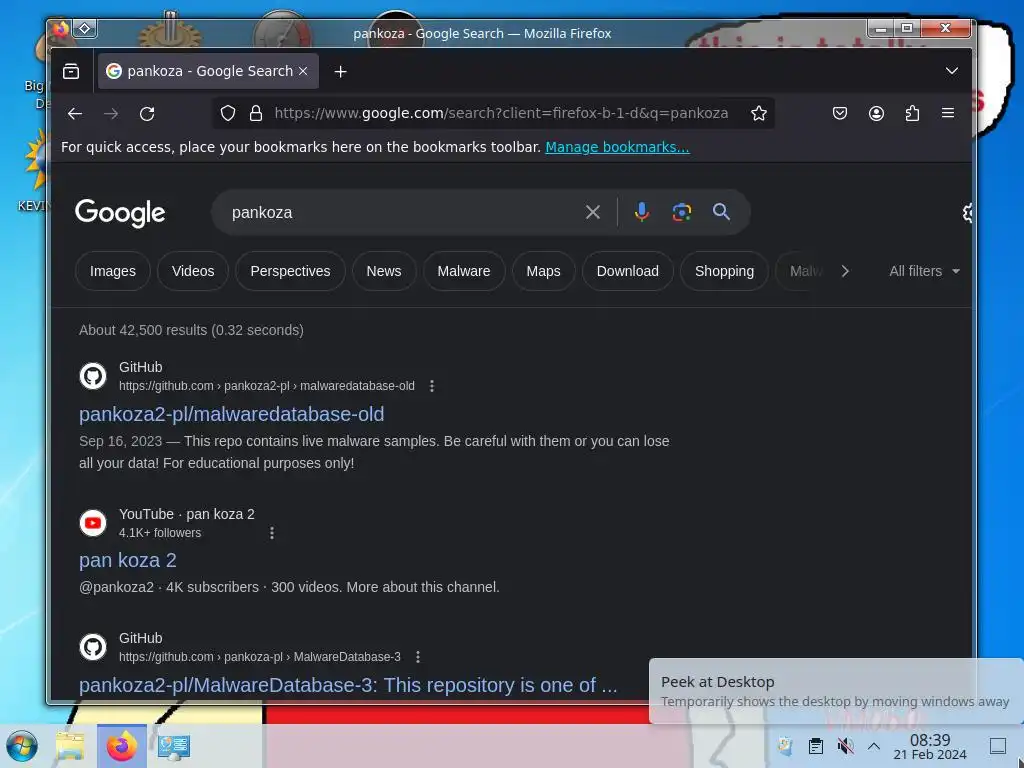Reload the current page
Screen dimensions: 1024x768
coord(147,114)
